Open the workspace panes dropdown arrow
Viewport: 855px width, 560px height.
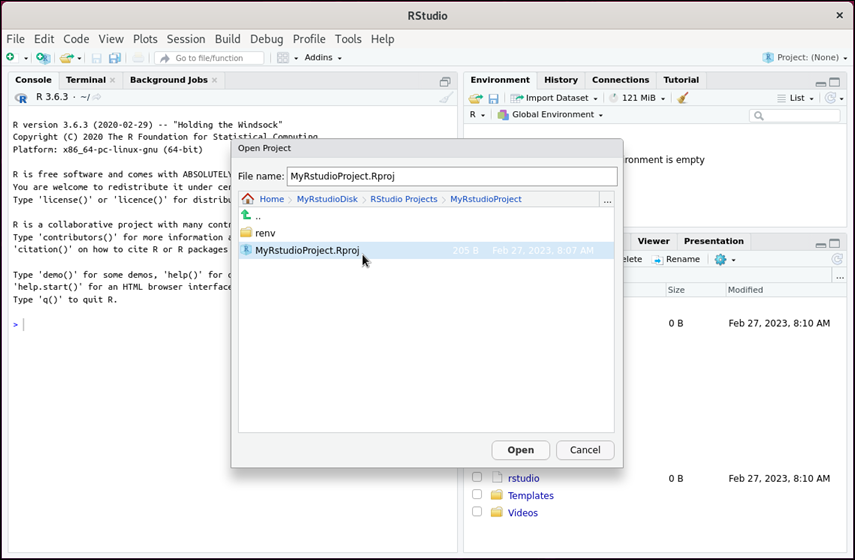296,58
